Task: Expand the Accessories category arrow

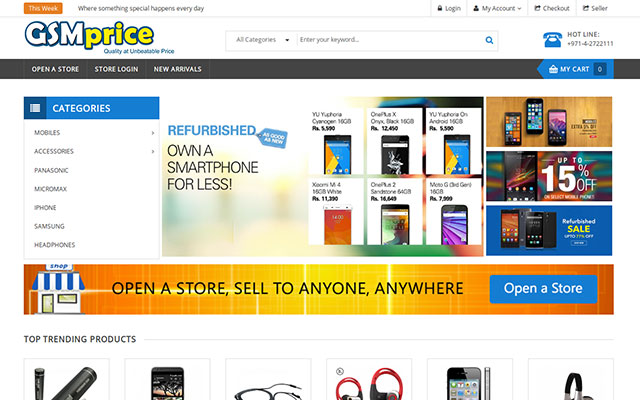Action: coord(153,151)
